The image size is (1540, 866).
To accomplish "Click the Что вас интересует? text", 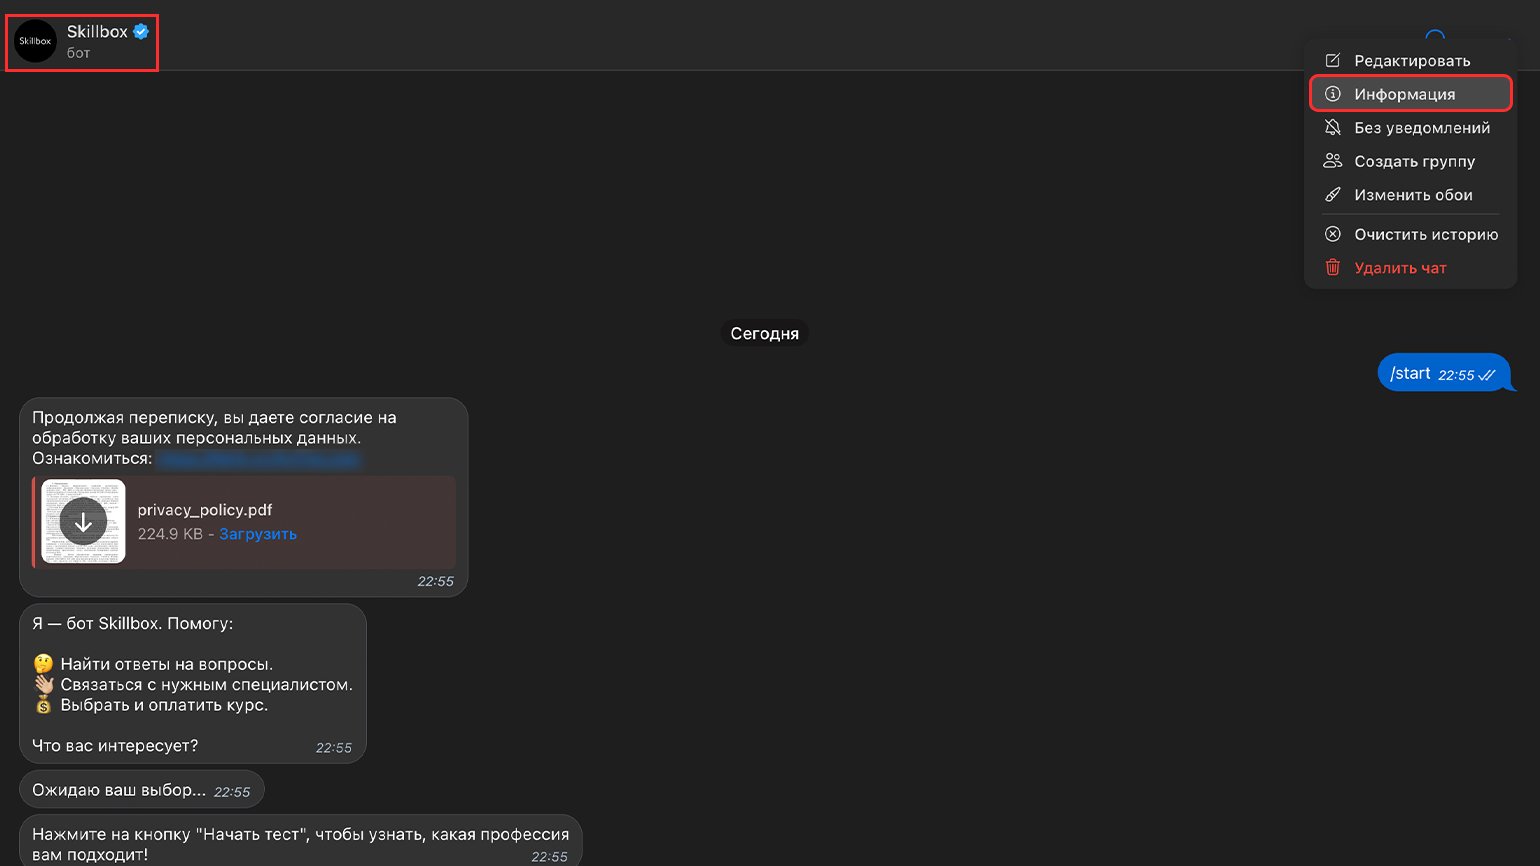I will [x=115, y=746].
